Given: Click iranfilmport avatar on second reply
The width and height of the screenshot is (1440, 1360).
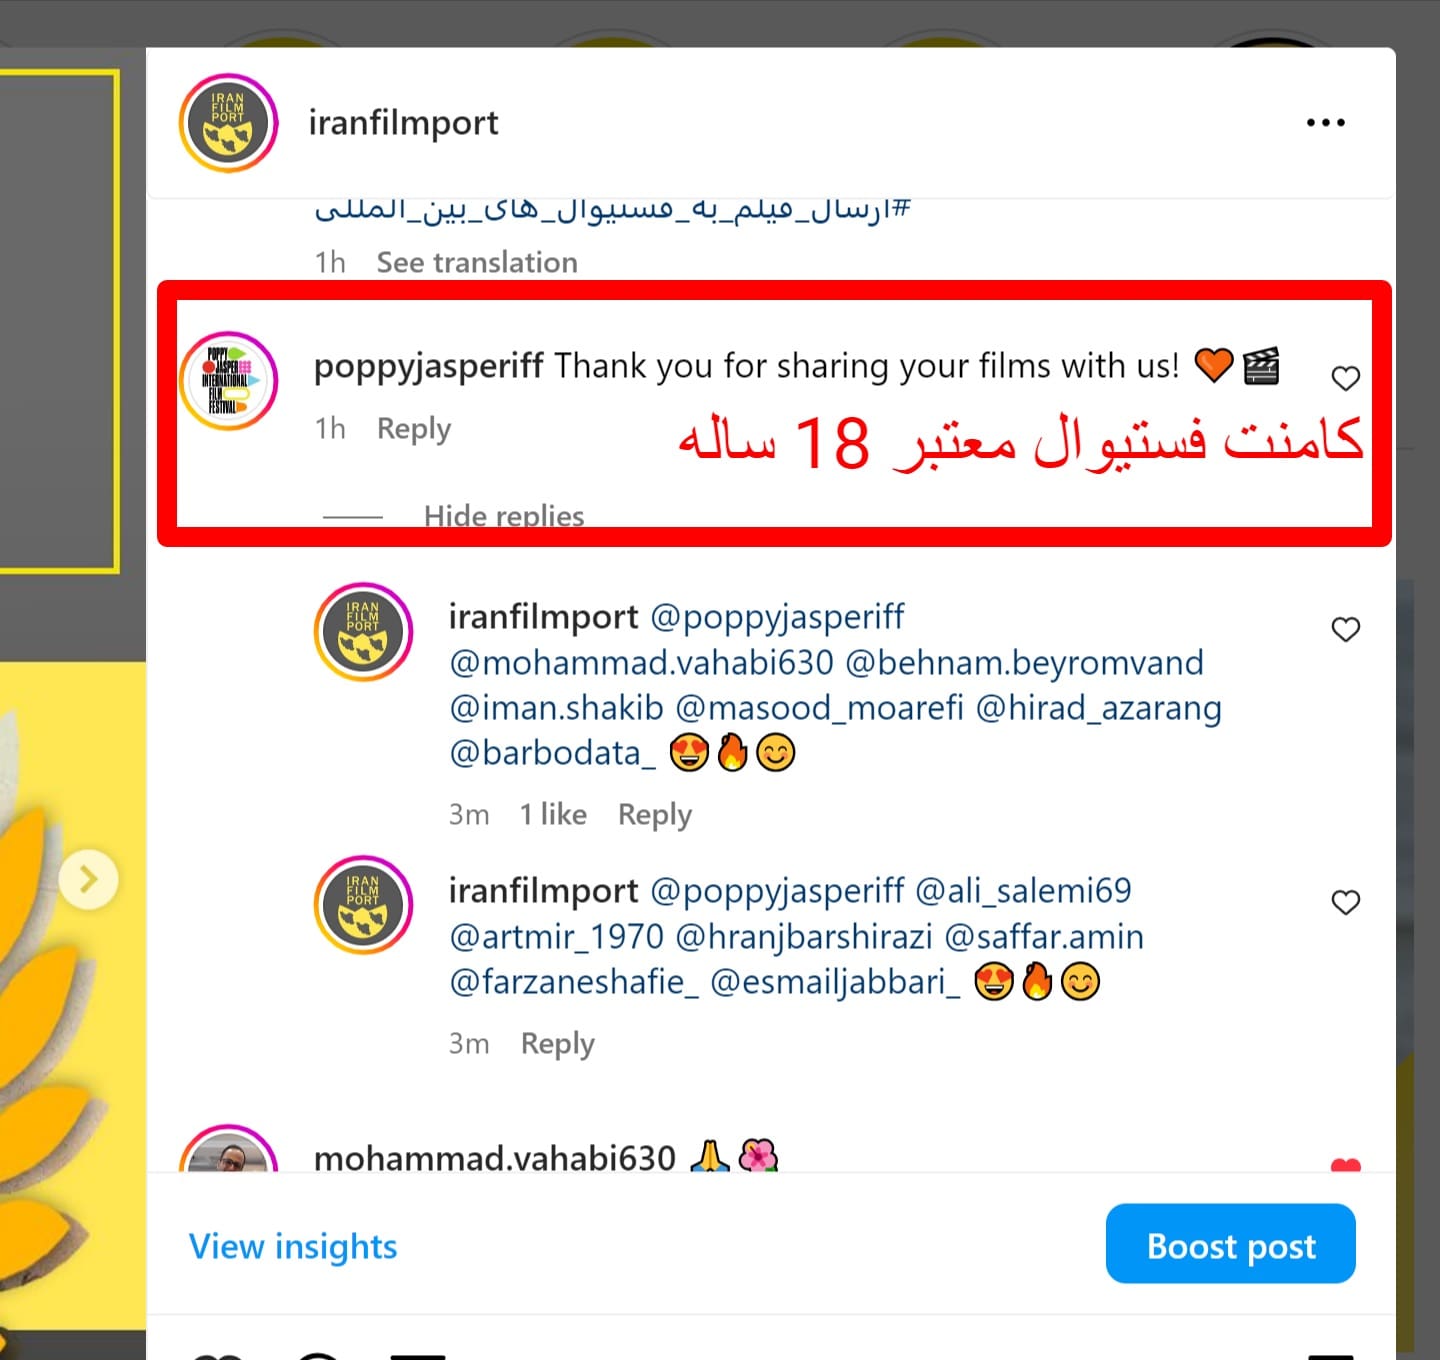Looking at the screenshot, I should [363, 905].
